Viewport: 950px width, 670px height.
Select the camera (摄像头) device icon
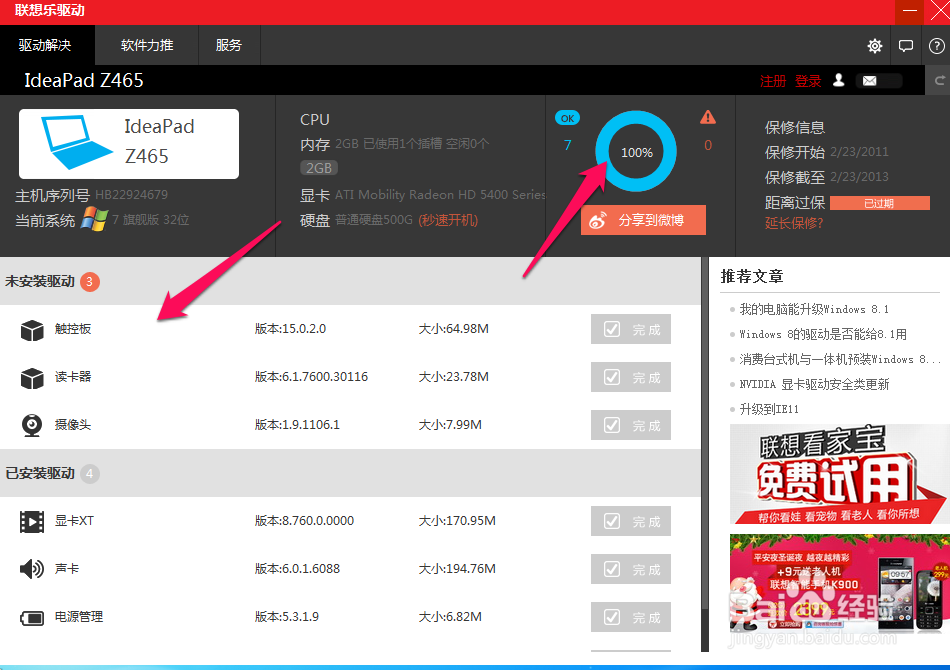[x=31, y=424]
